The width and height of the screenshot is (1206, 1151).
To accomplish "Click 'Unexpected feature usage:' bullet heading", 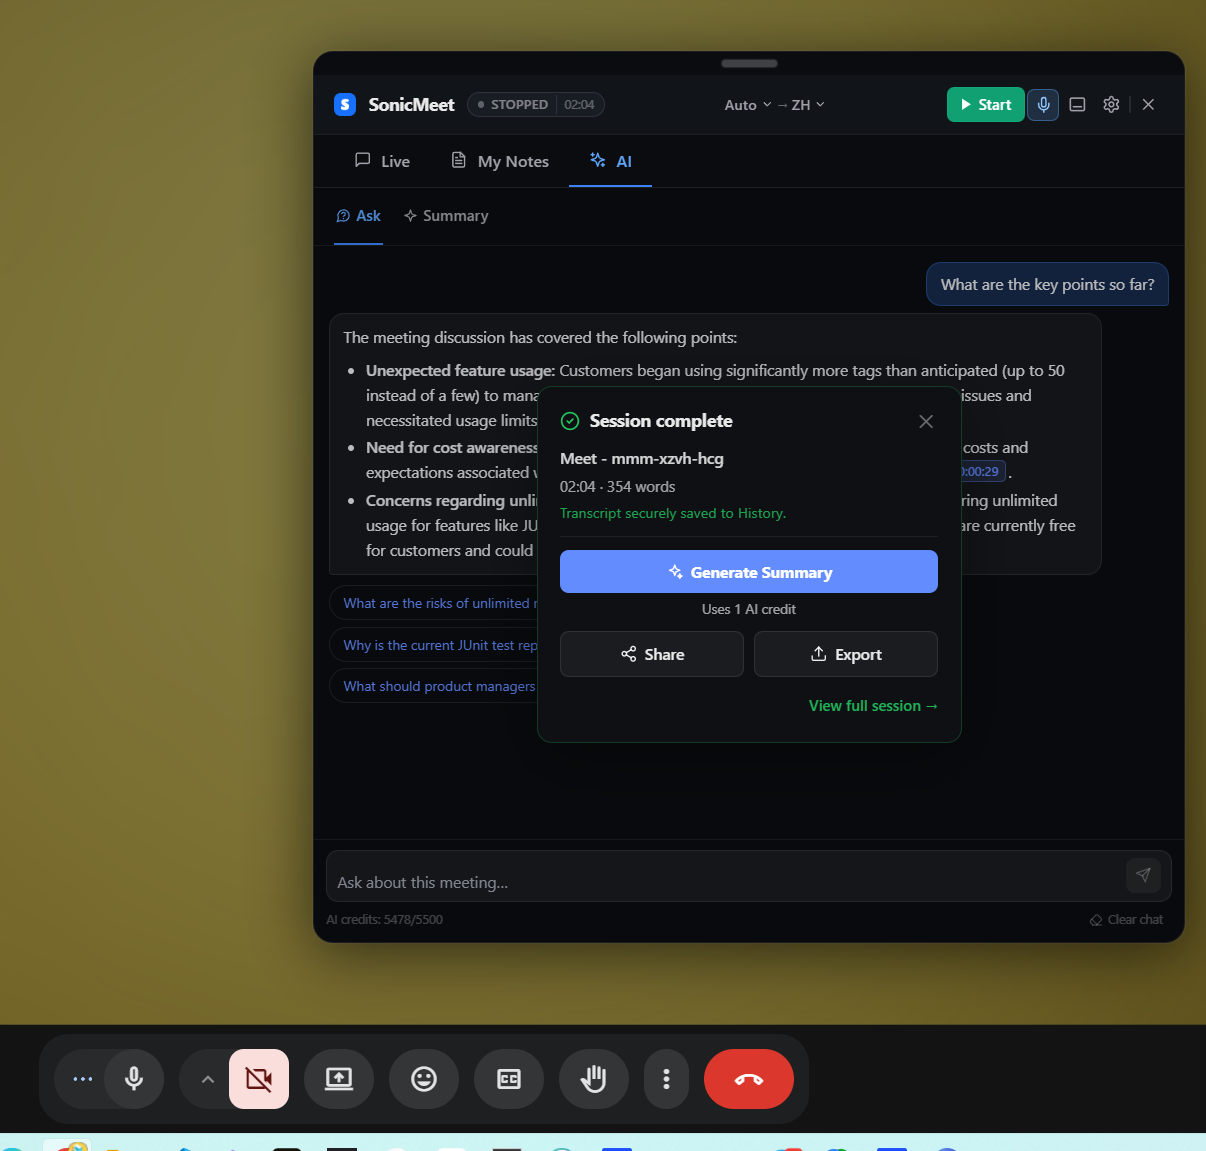I will pos(460,371).
